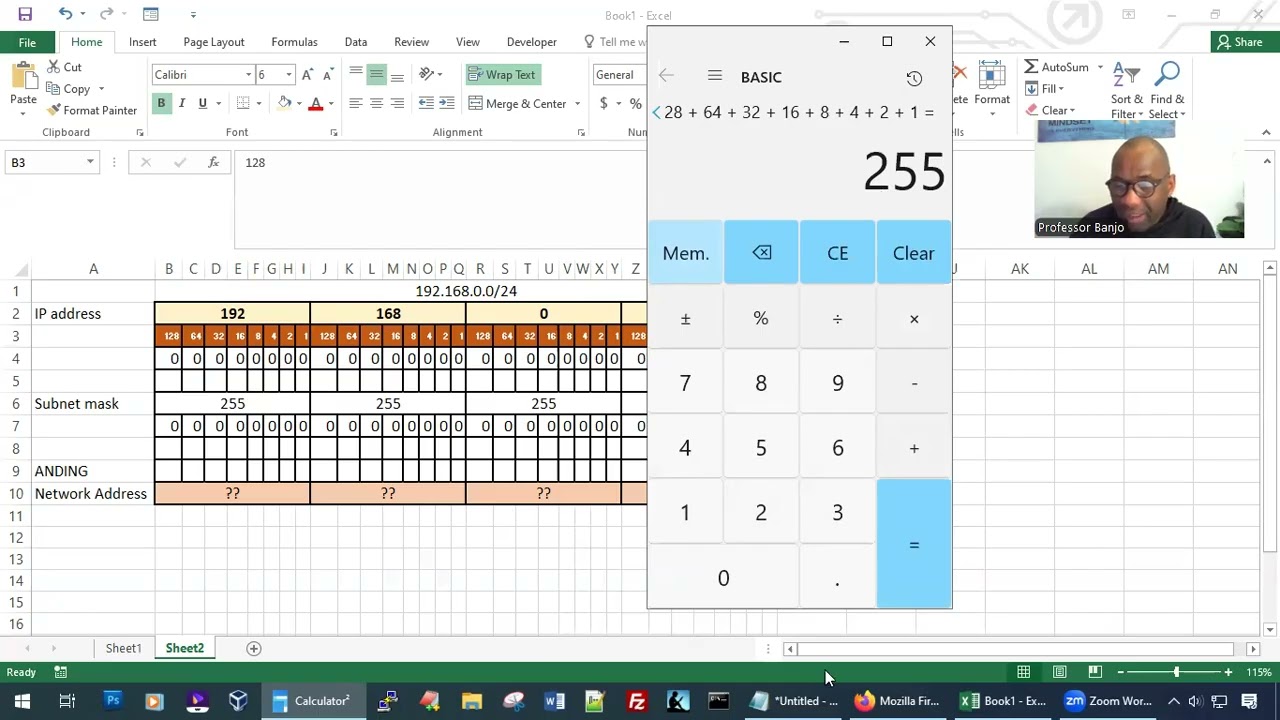Open the Merge & Center dropdown arrow
This screenshot has height=720, width=1280.
[577, 104]
